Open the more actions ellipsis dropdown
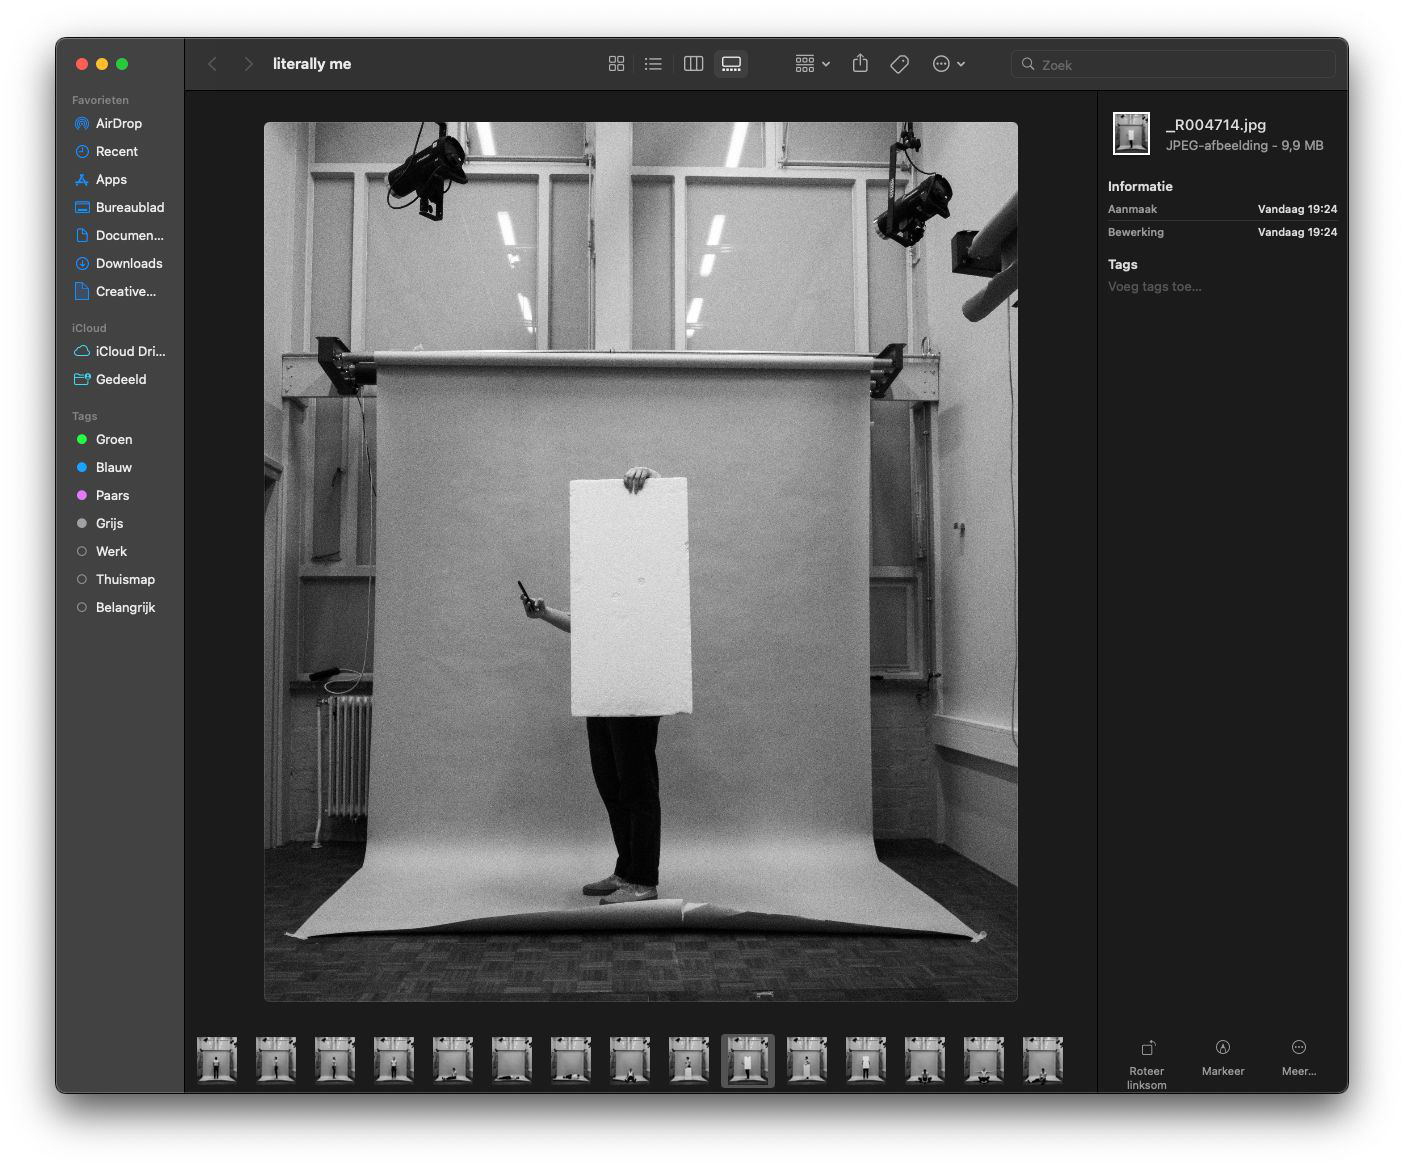The image size is (1404, 1167). [948, 64]
